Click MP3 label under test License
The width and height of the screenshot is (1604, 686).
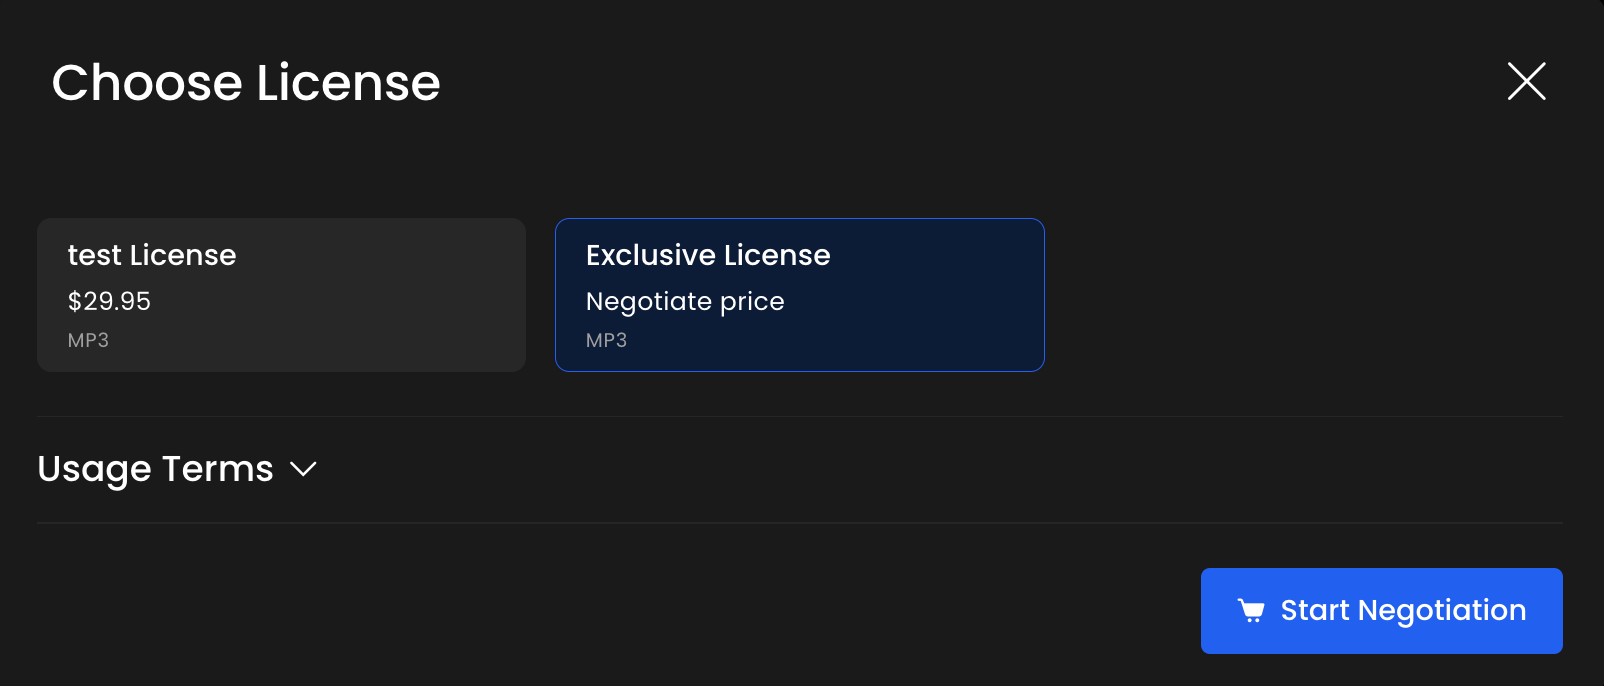[88, 340]
